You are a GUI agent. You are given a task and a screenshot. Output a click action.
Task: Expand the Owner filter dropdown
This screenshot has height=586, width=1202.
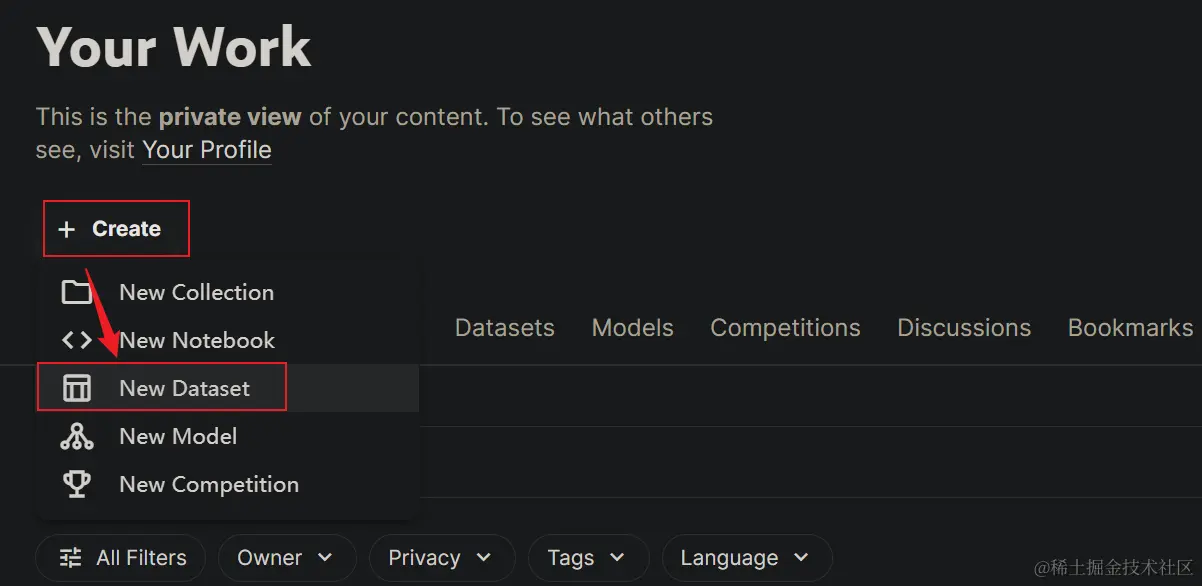286,558
